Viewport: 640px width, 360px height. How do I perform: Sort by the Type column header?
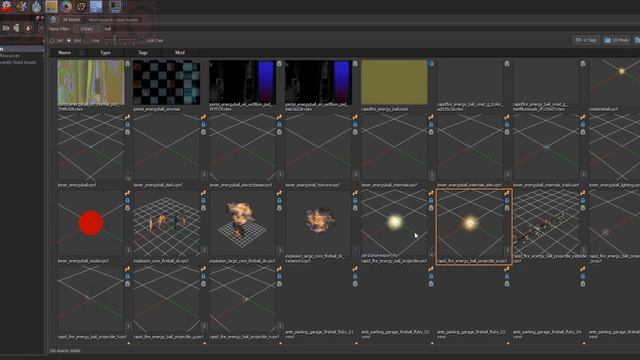tap(105, 53)
